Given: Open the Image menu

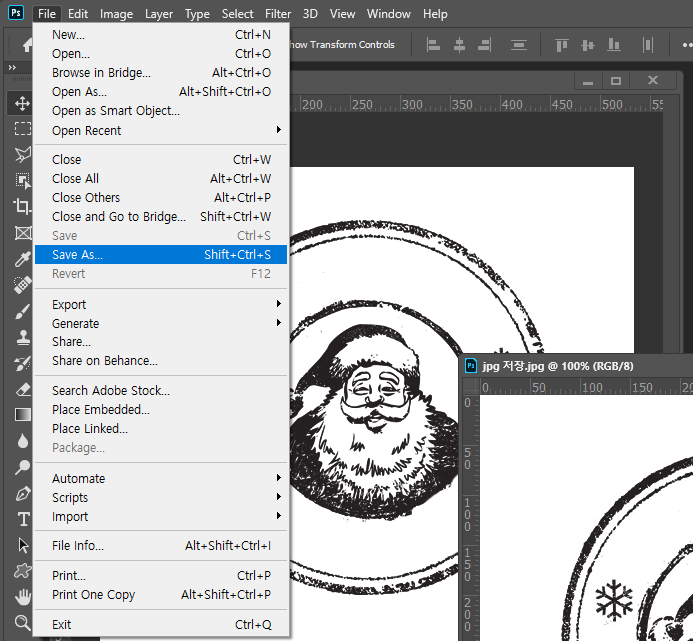Looking at the screenshot, I should click(x=116, y=14).
